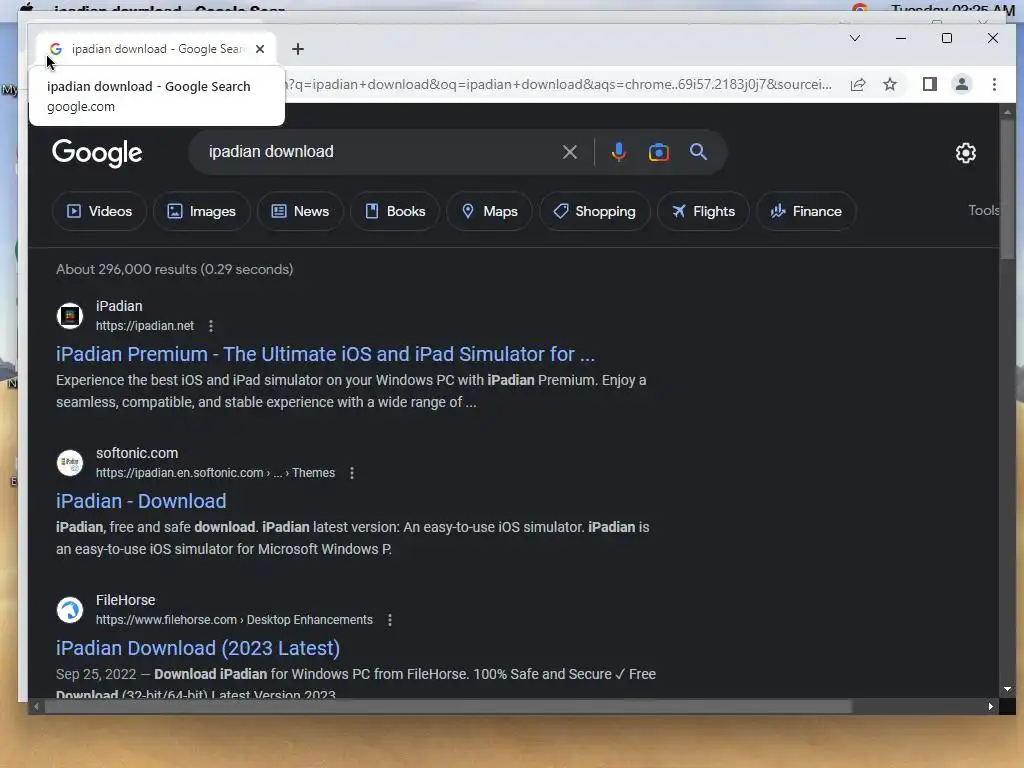Image resolution: width=1024 pixels, height=768 pixels.
Task: Bookmark this page with the star icon
Action: [x=889, y=84]
